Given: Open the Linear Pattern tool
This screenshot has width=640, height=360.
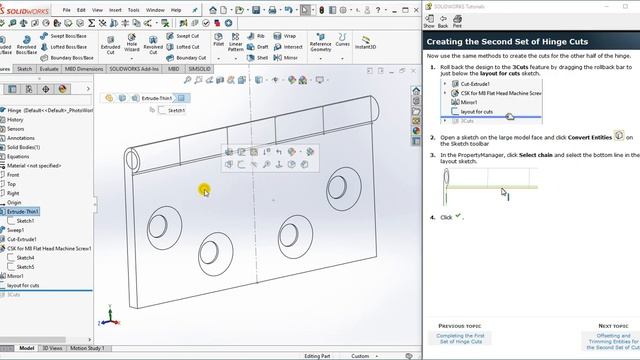Looking at the screenshot, I should coord(236,42).
